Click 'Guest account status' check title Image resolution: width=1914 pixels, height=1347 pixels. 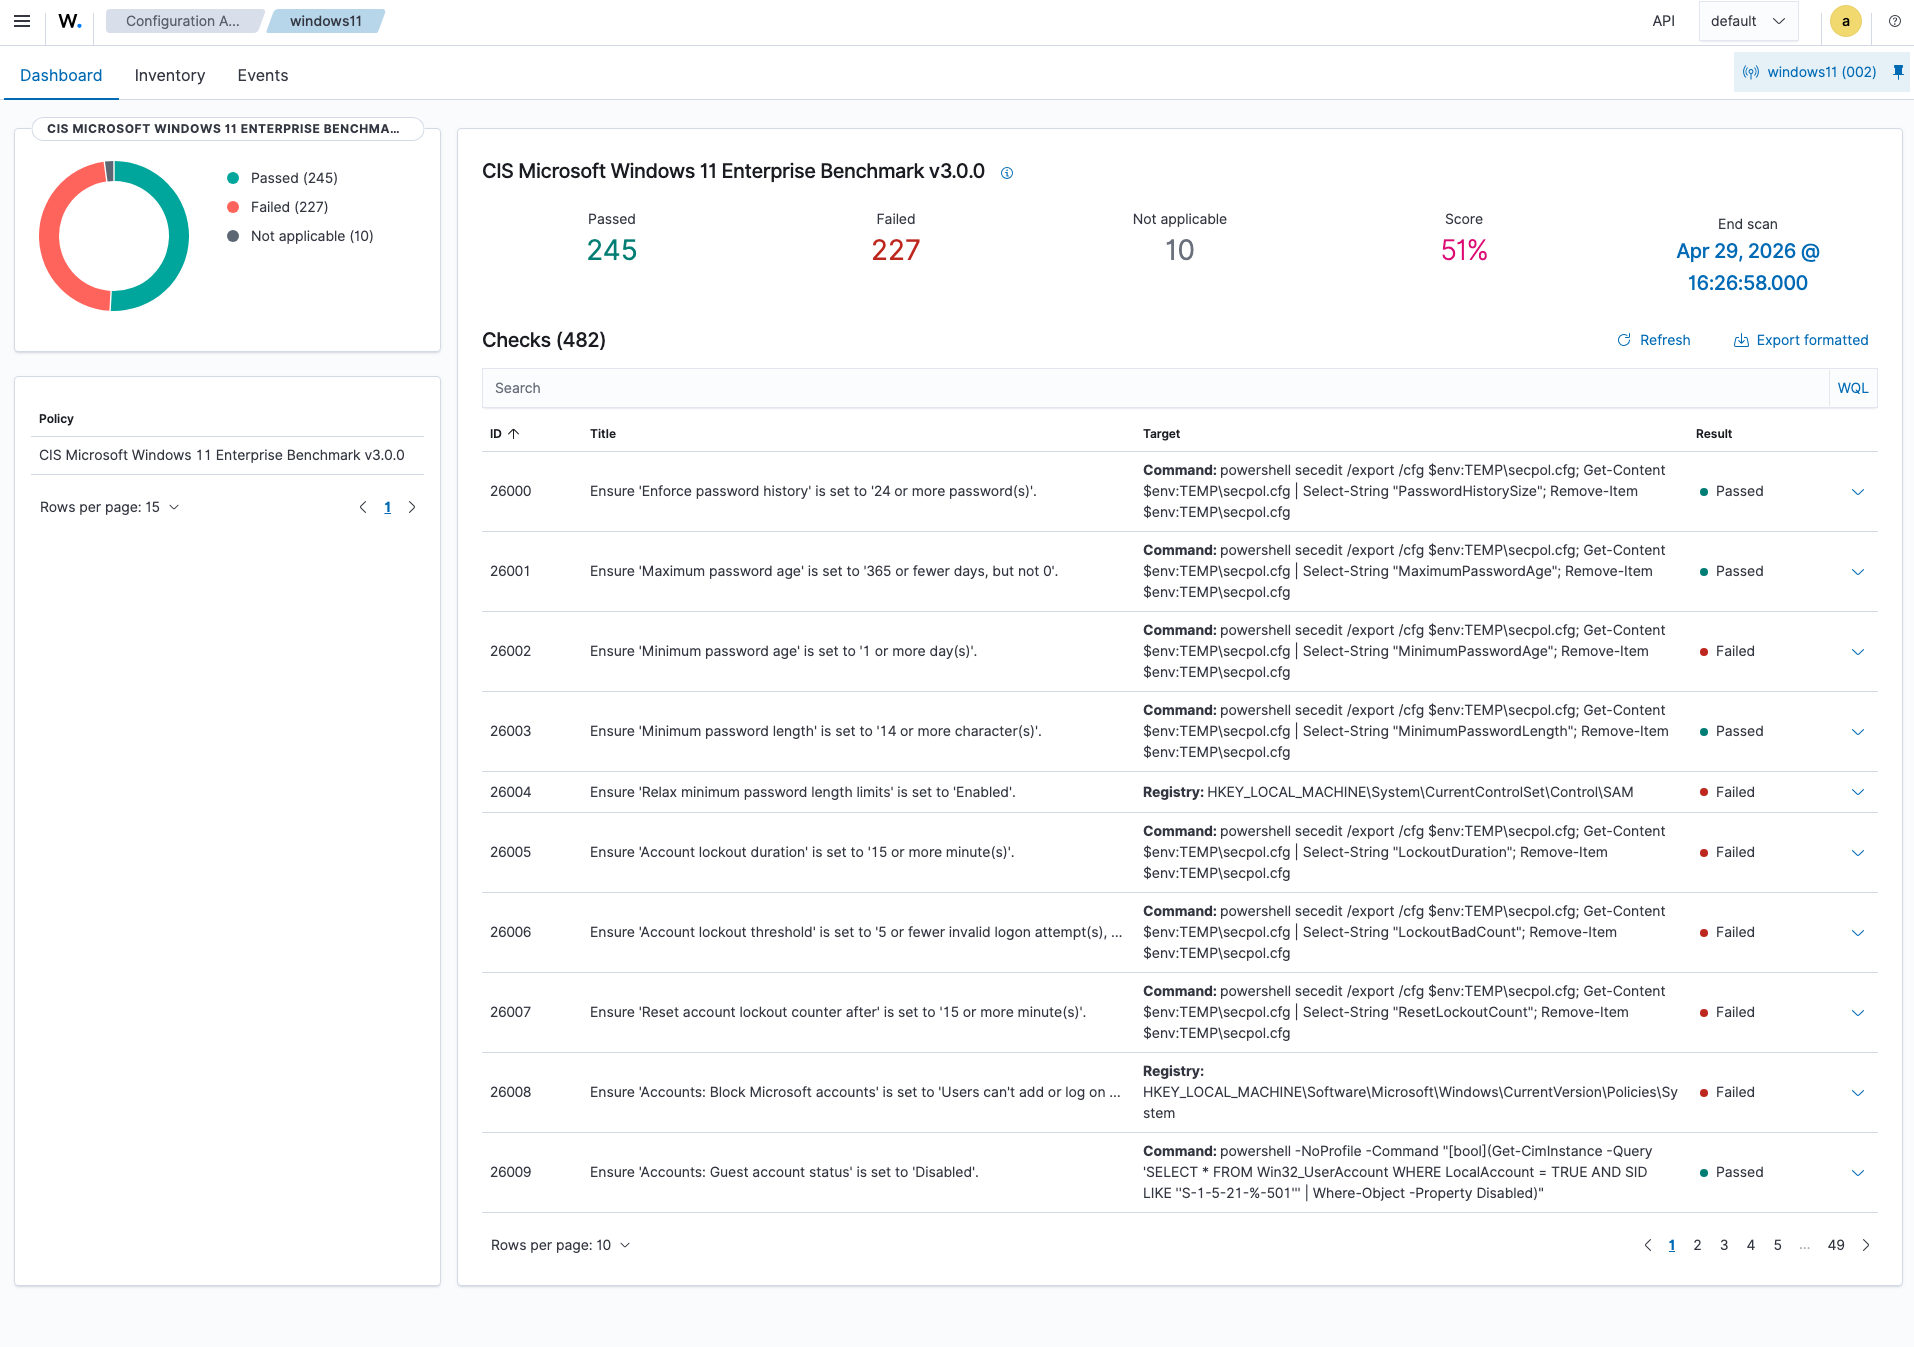784,1172
